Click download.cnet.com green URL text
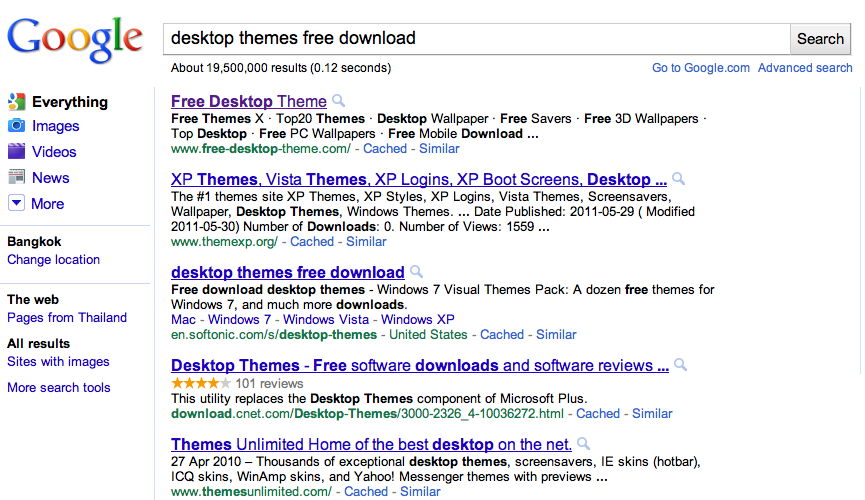Viewport: 865px width, 500px height. pos(367,414)
